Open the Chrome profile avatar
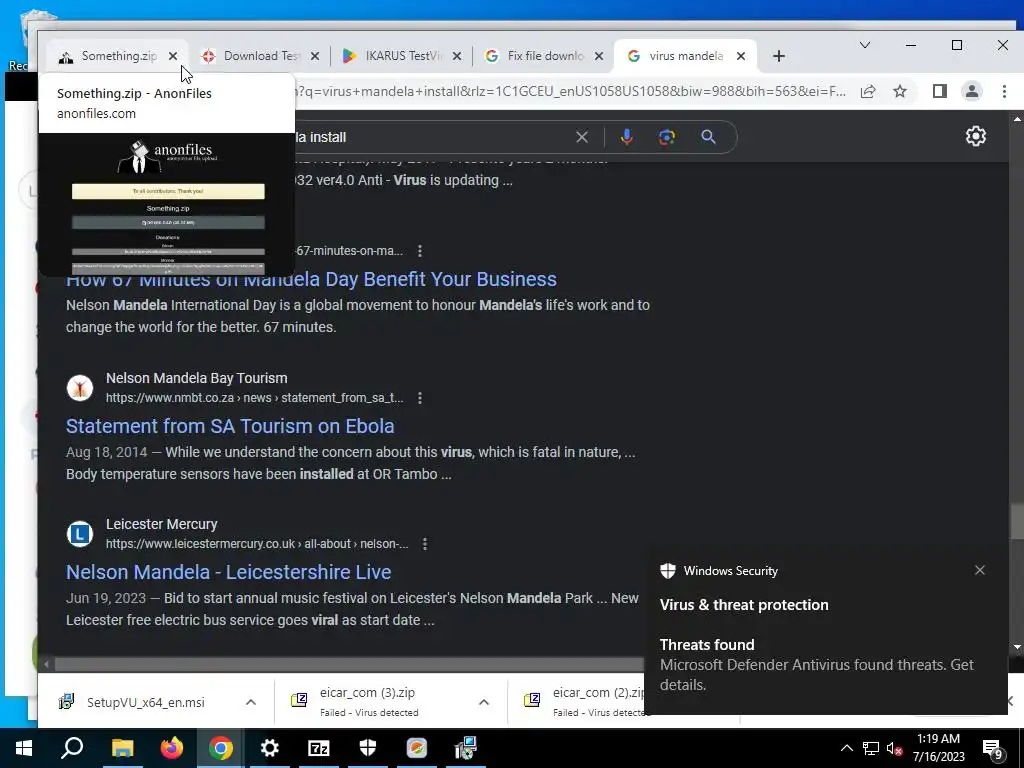This screenshot has height=768, width=1024. coord(972,91)
